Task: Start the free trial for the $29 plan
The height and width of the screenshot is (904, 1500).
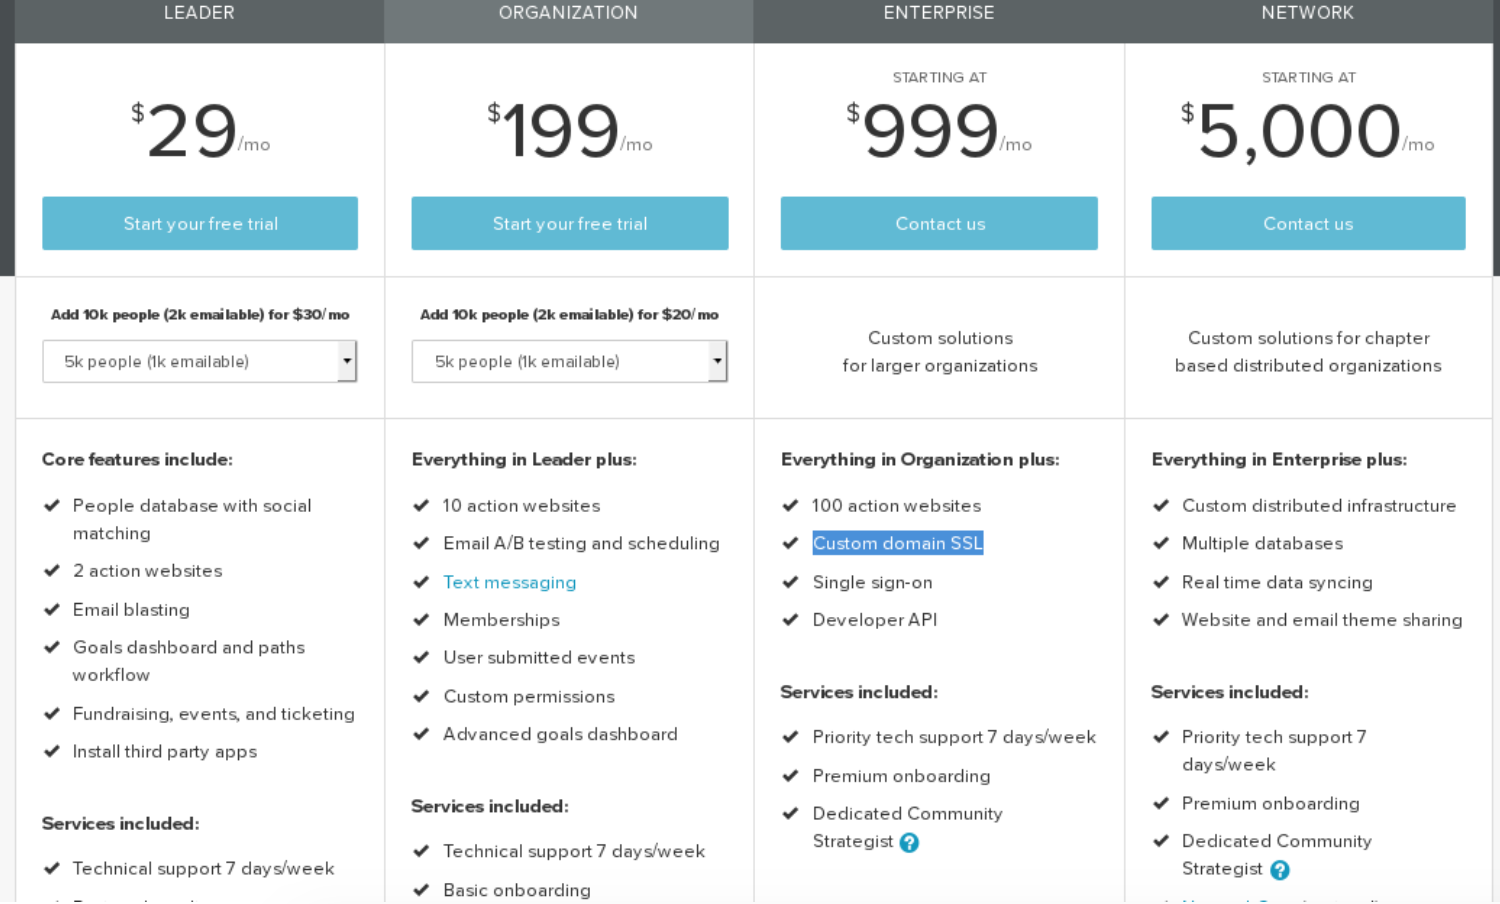Action: pos(200,224)
